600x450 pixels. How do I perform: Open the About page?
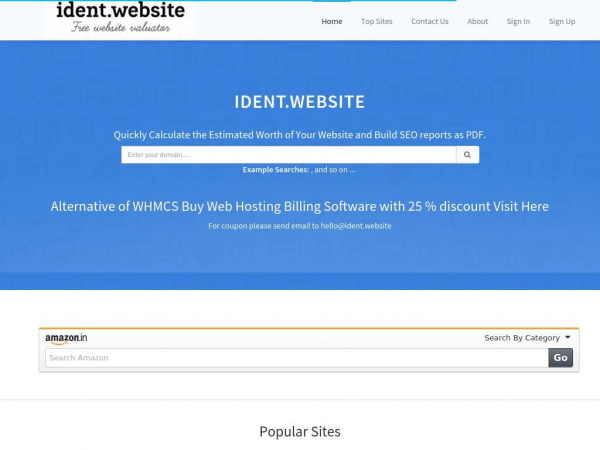pos(478,21)
